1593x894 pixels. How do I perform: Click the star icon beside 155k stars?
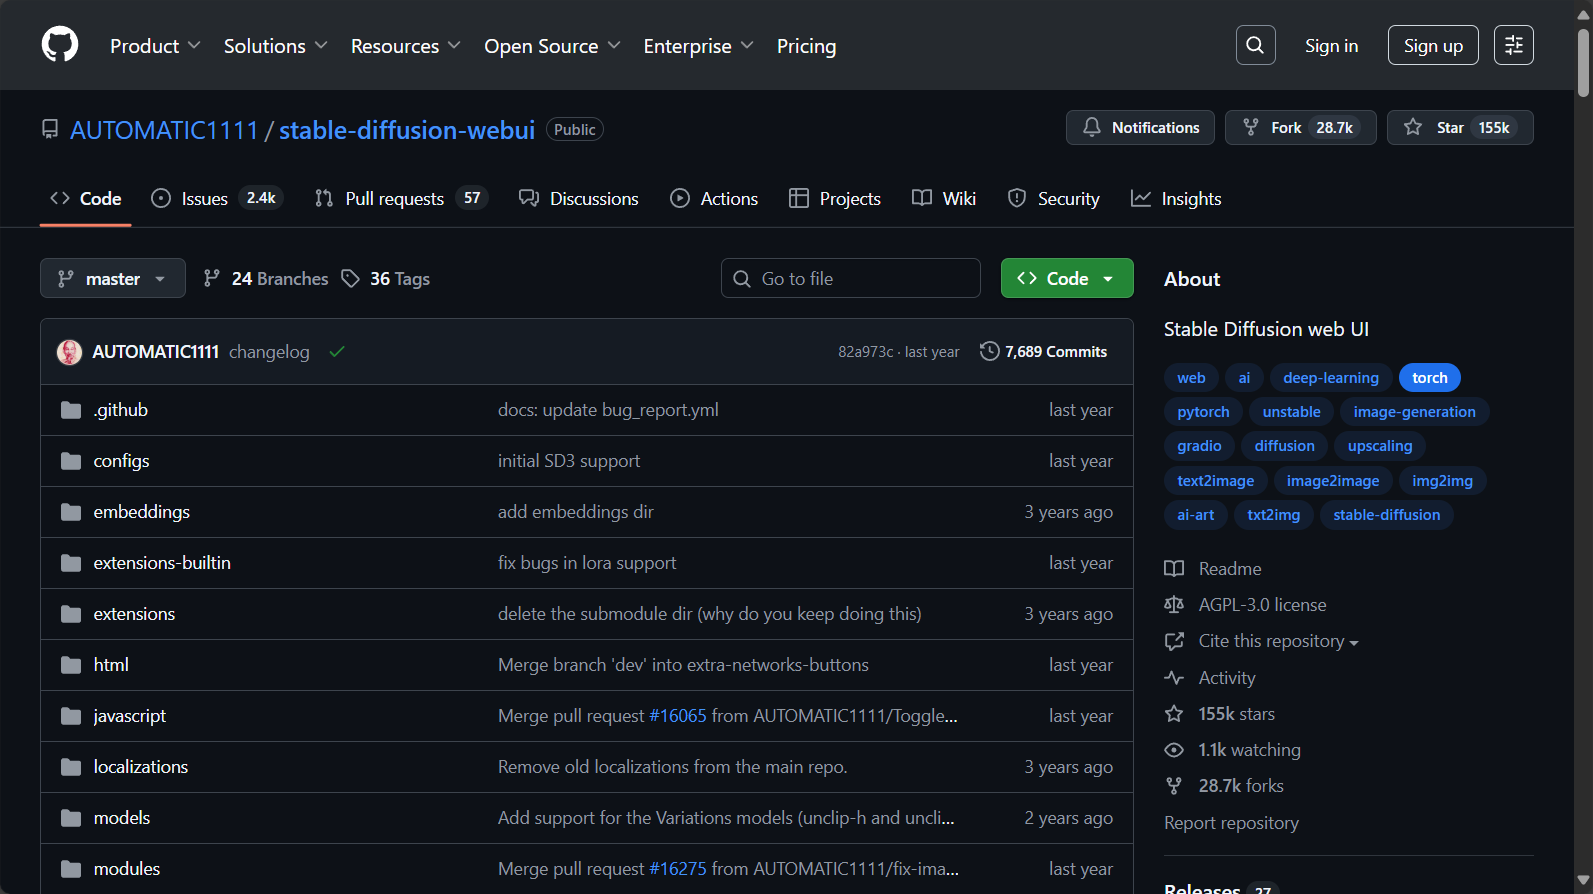[1174, 714]
